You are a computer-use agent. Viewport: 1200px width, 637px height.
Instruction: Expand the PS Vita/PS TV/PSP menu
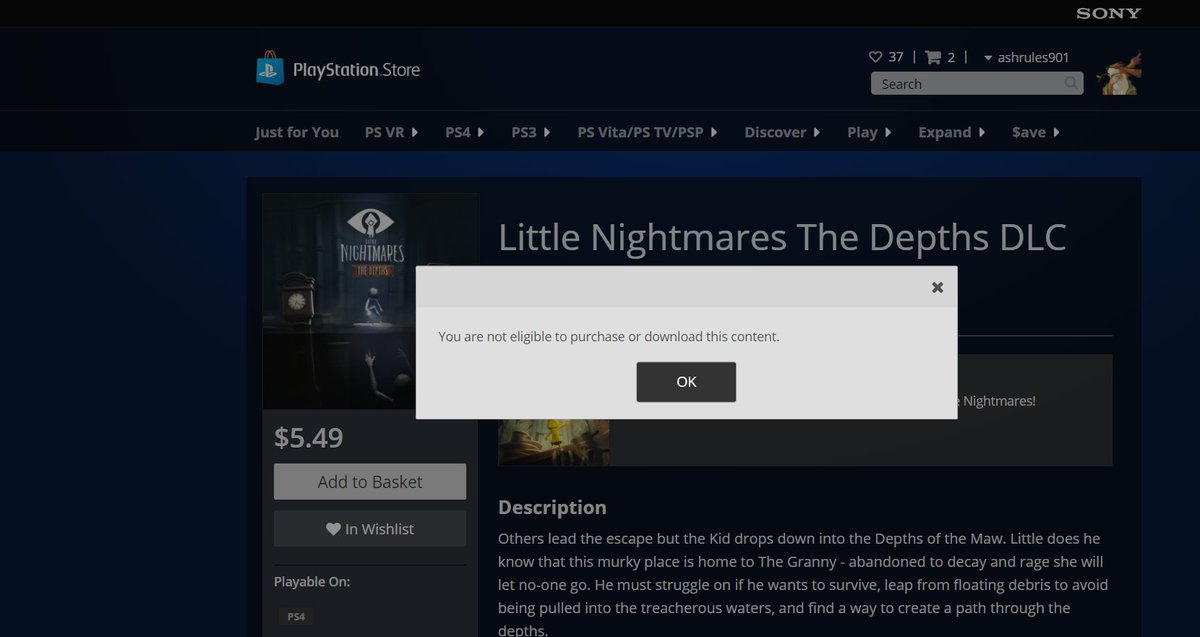click(x=647, y=132)
